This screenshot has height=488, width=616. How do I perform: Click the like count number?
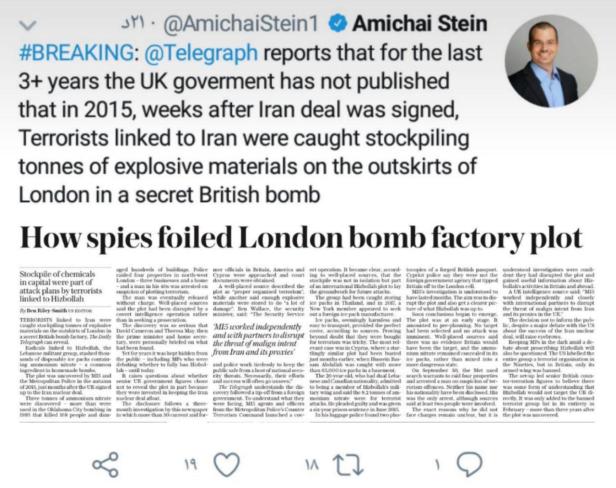190,465
